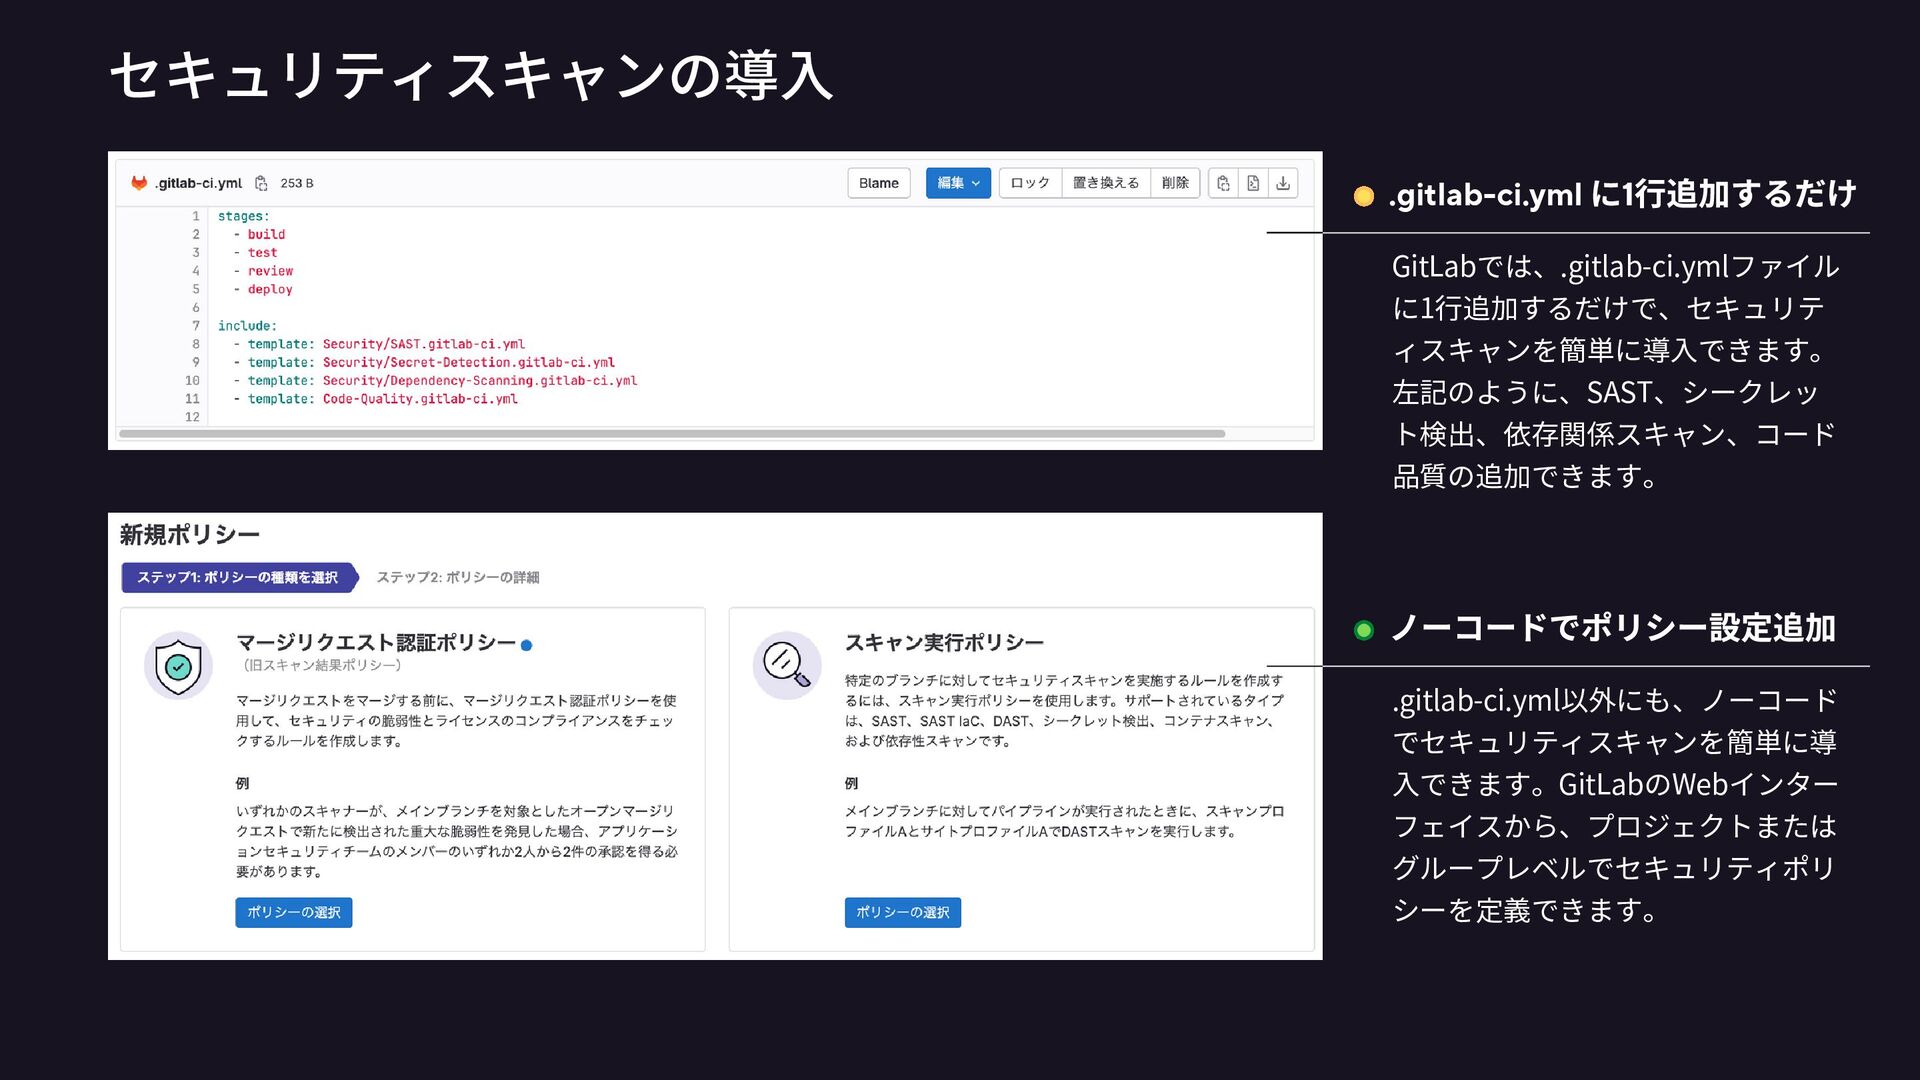
Task: Open the 編集 dropdown button
Action: (x=957, y=183)
